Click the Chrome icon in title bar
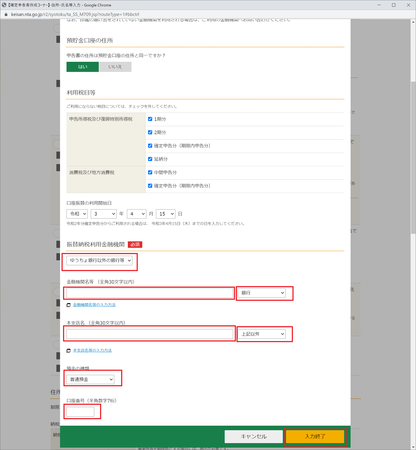Viewport: 416px width, 450px height. pyautogui.click(x=4, y=5)
